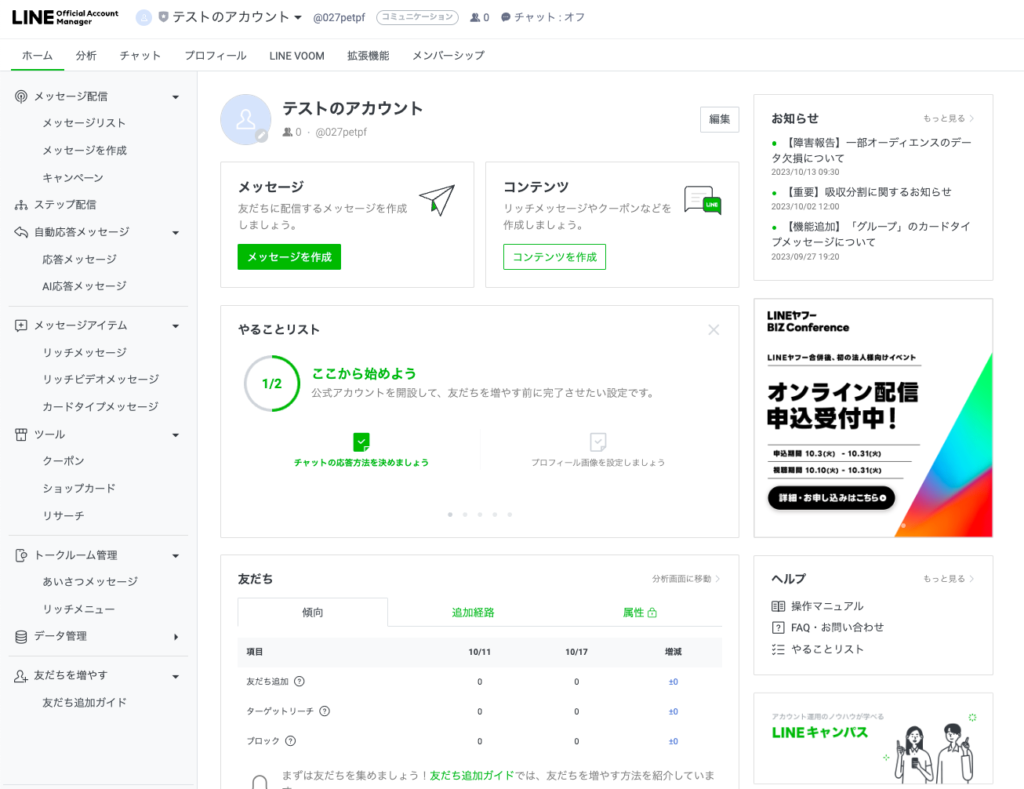1024x789 pixels.
Task: Click the 分析画面に移動 link
Action: pyautogui.click(x=686, y=579)
